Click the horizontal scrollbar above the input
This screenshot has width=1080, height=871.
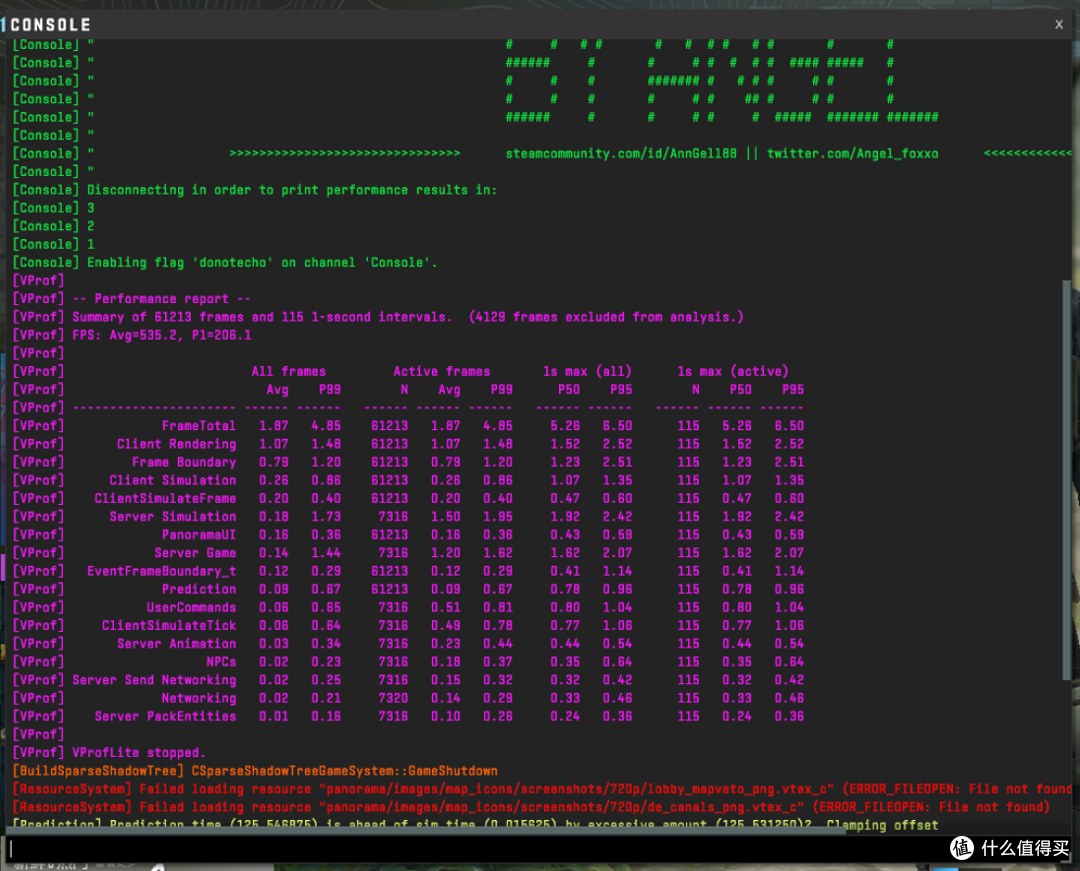click(x=426, y=831)
